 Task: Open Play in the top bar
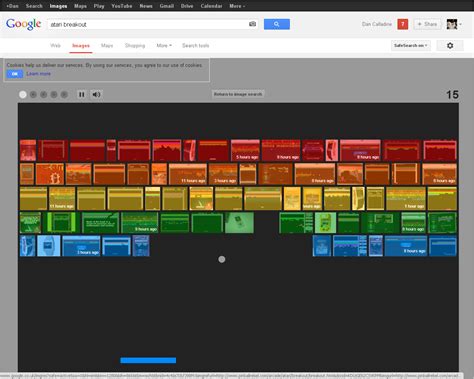(99, 6)
